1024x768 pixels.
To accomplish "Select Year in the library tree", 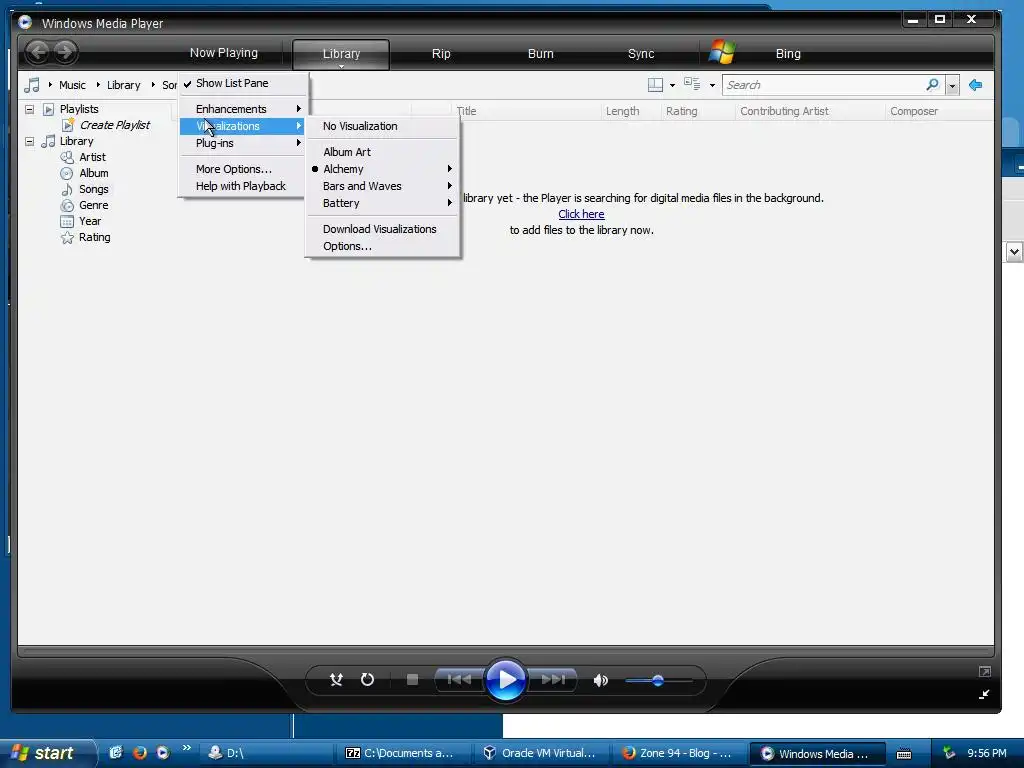I will point(89,221).
